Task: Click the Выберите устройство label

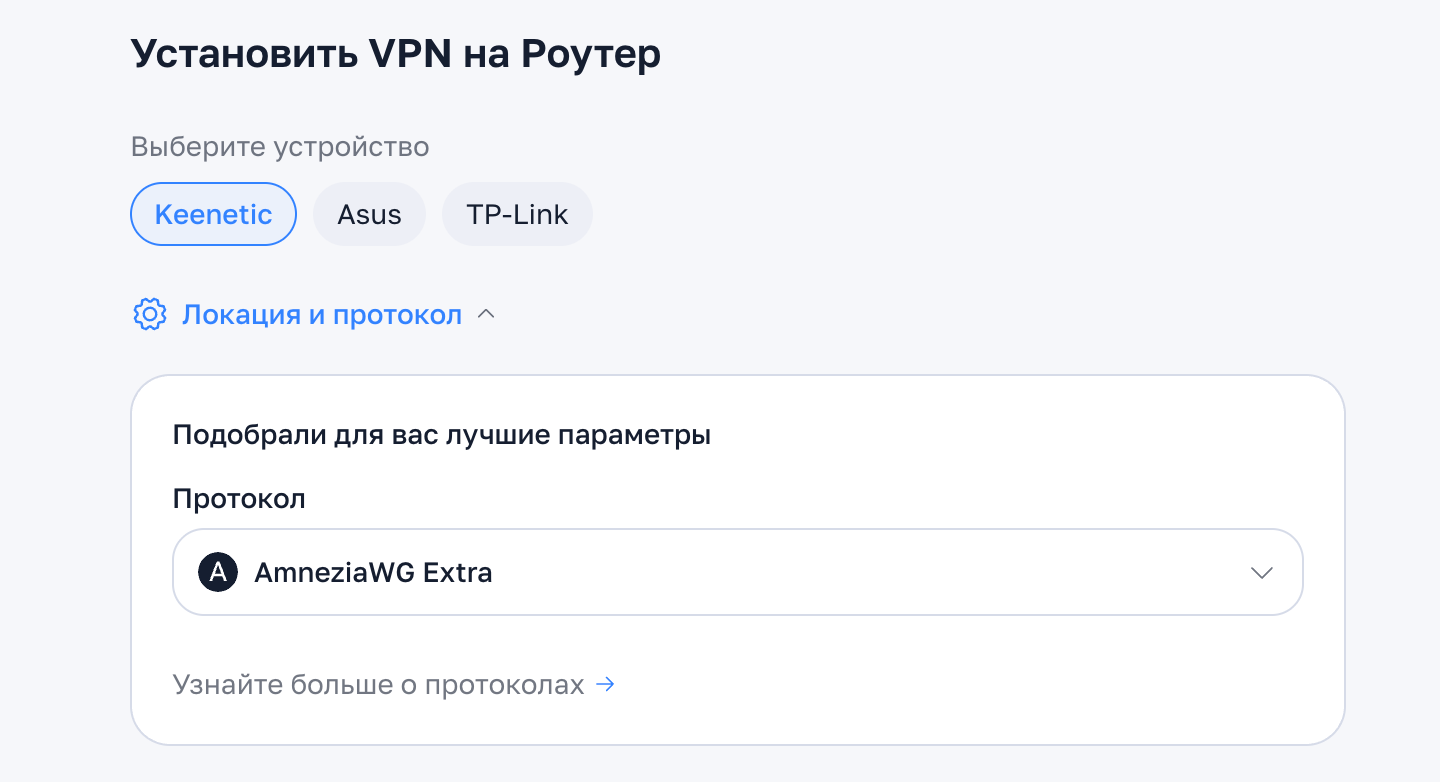Action: (280, 147)
